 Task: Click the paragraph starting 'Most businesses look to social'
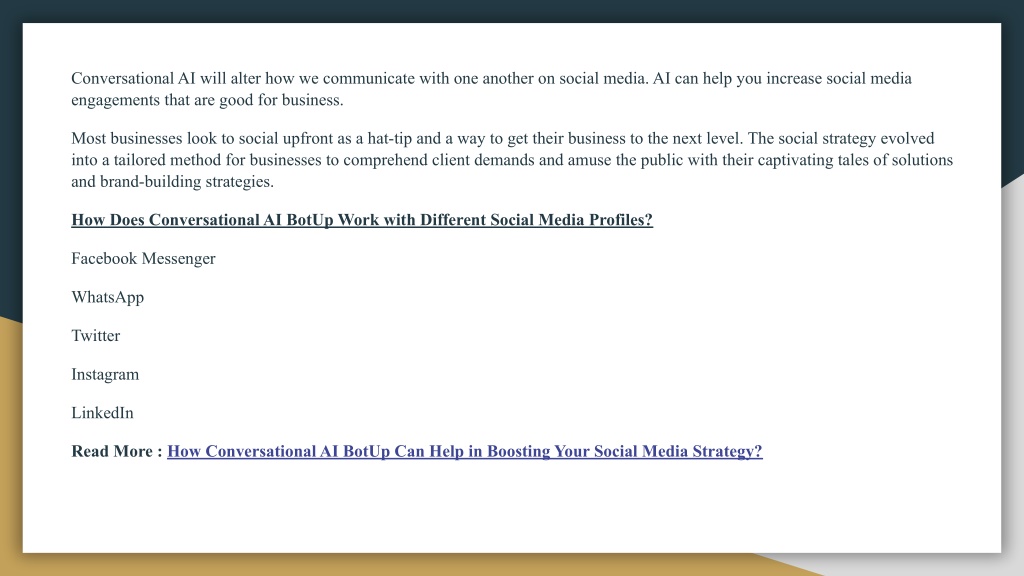pos(512,160)
